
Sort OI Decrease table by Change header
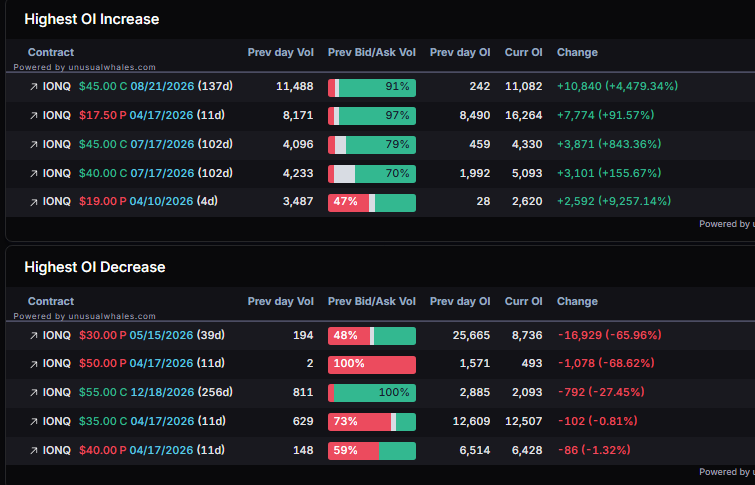(x=577, y=301)
